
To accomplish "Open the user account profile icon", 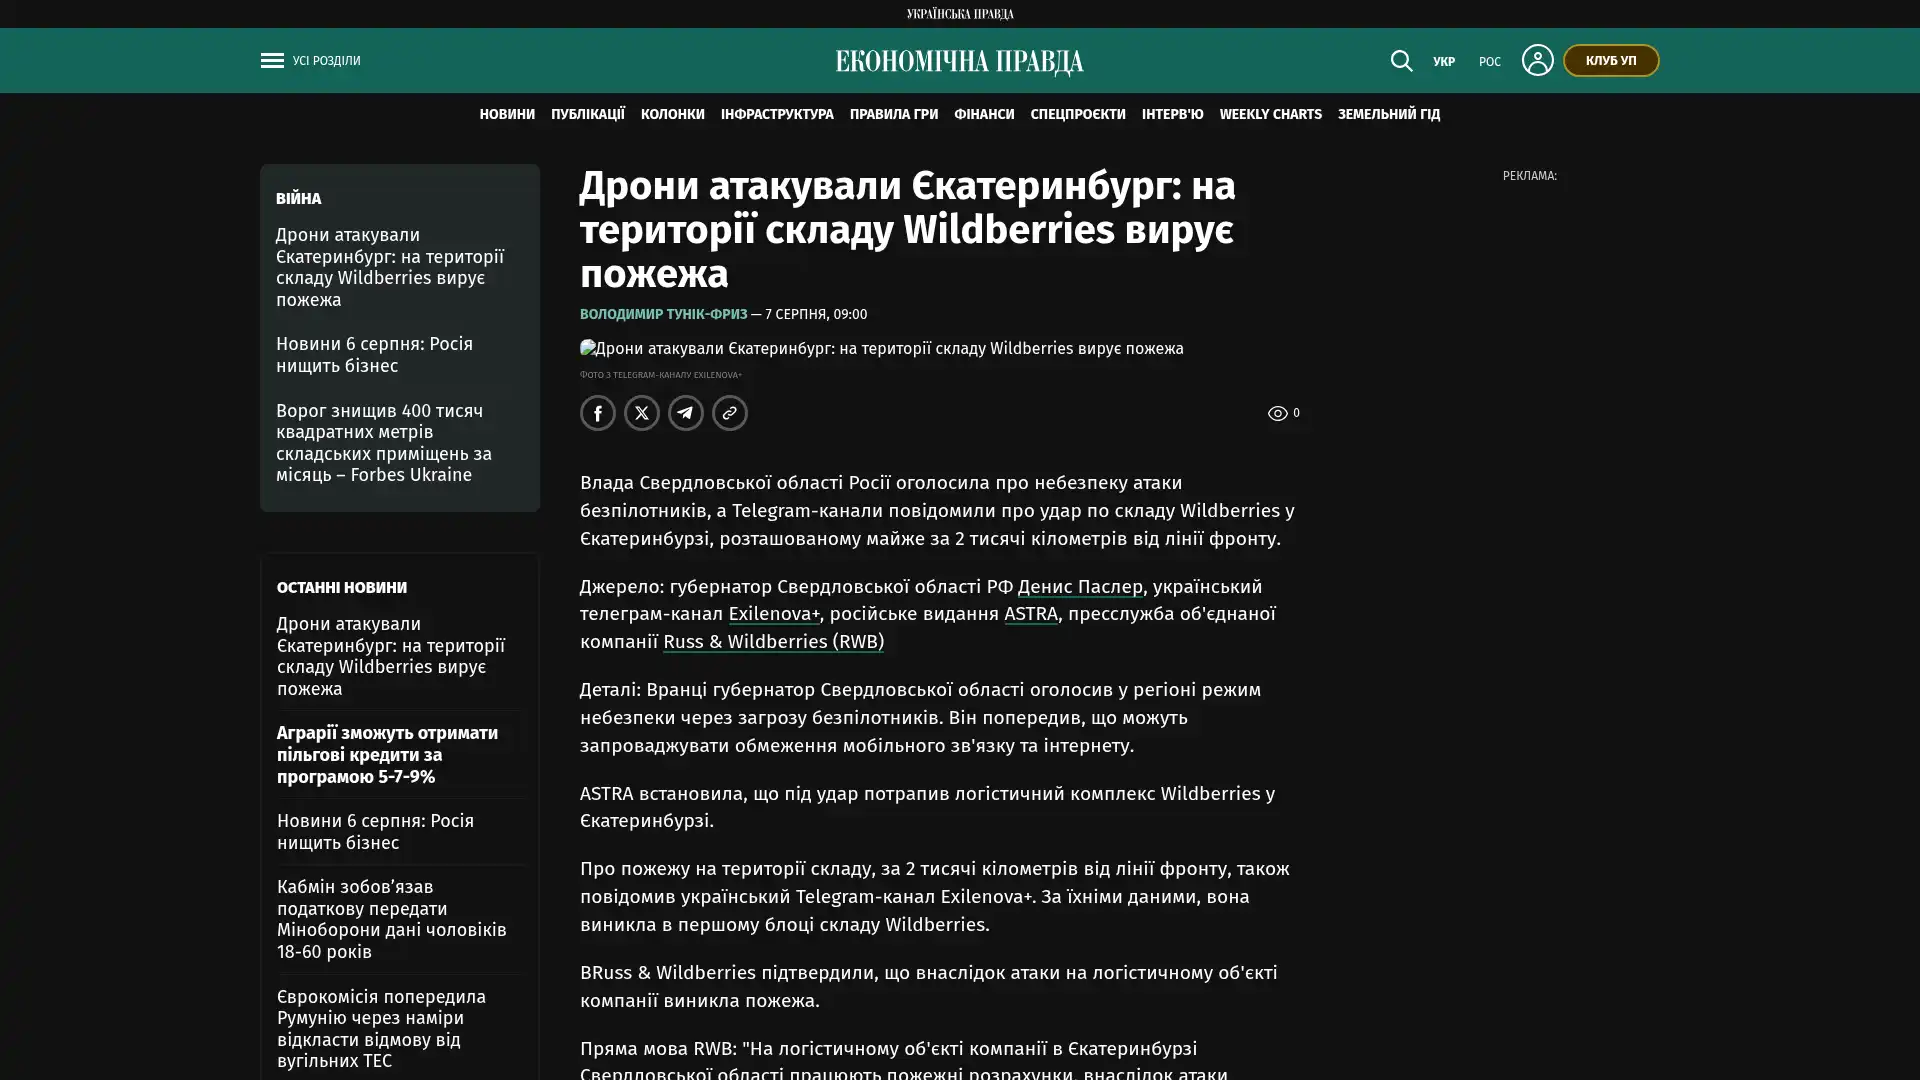I will 1537,60.
